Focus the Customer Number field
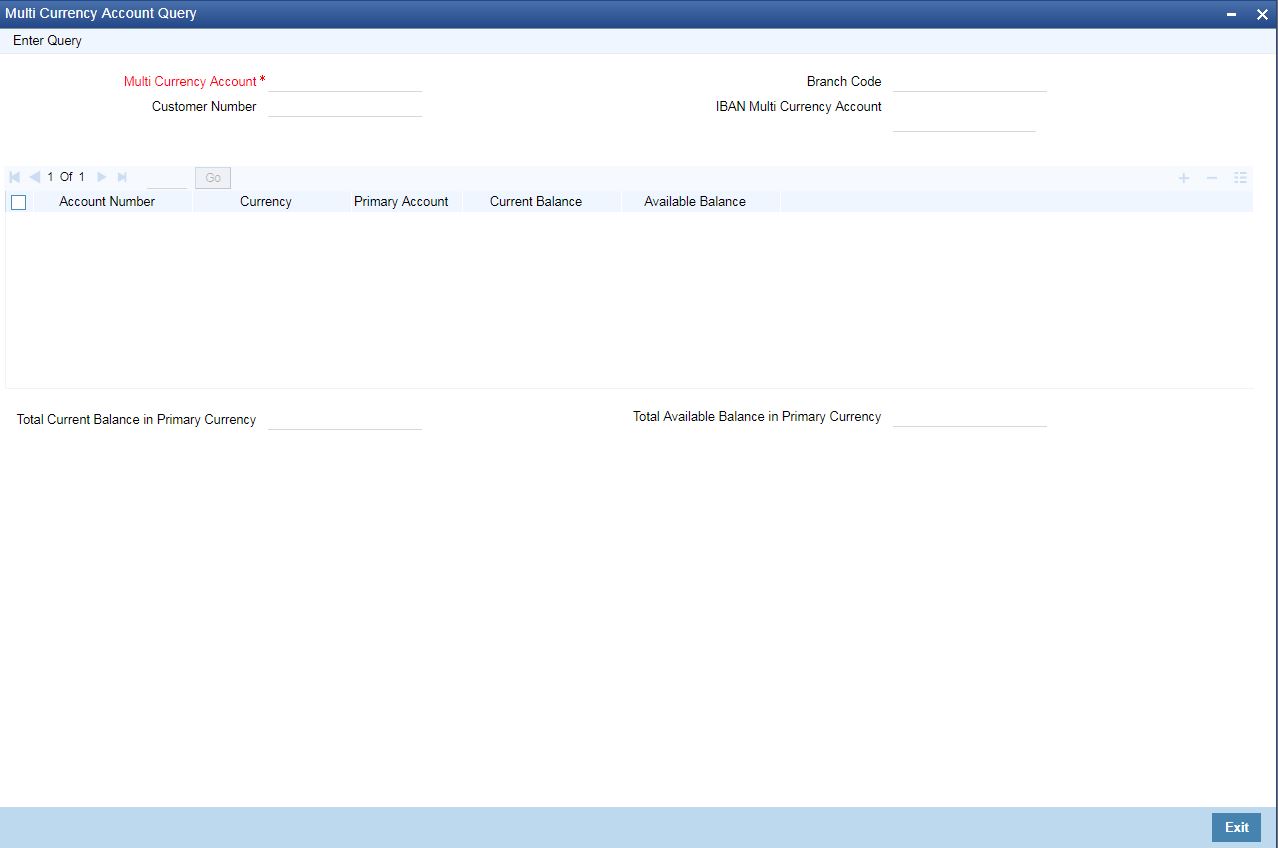 (345, 106)
